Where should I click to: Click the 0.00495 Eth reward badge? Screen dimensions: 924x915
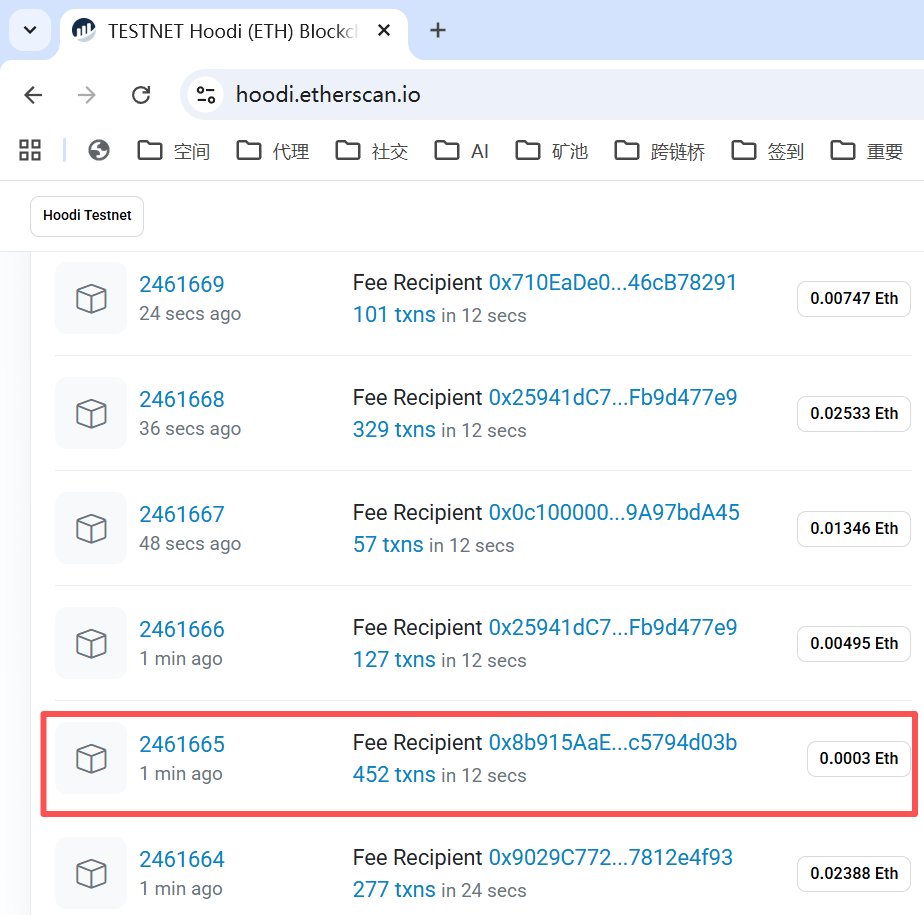854,643
